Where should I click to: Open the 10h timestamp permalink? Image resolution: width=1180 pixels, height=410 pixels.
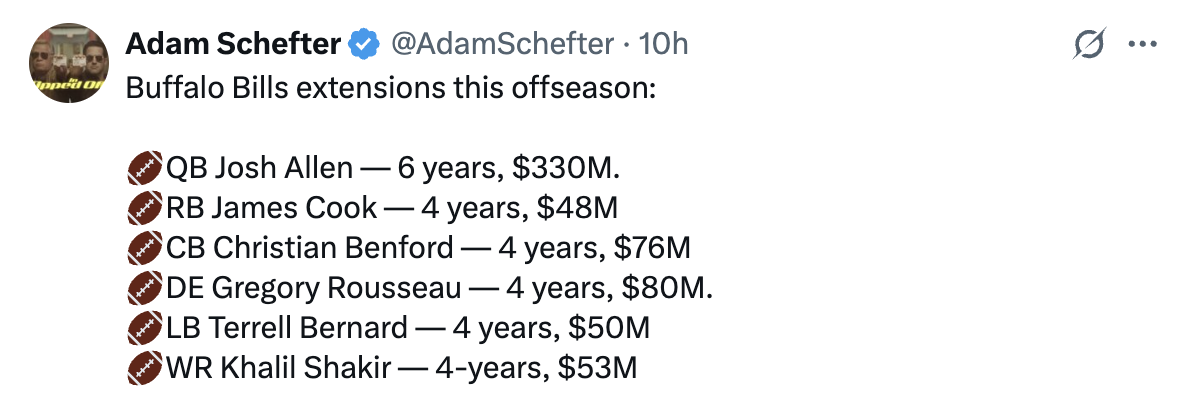click(x=662, y=45)
